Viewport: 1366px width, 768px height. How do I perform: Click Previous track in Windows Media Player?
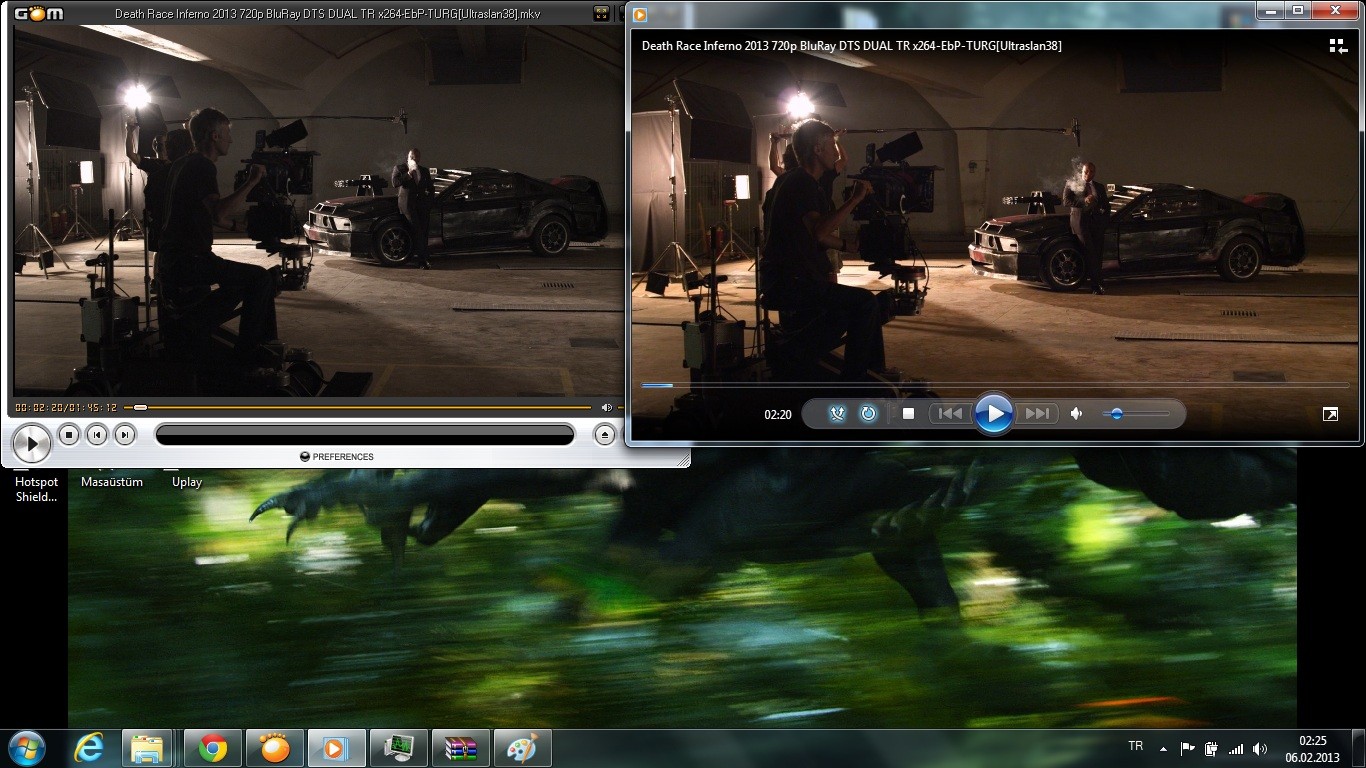[x=950, y=414]
